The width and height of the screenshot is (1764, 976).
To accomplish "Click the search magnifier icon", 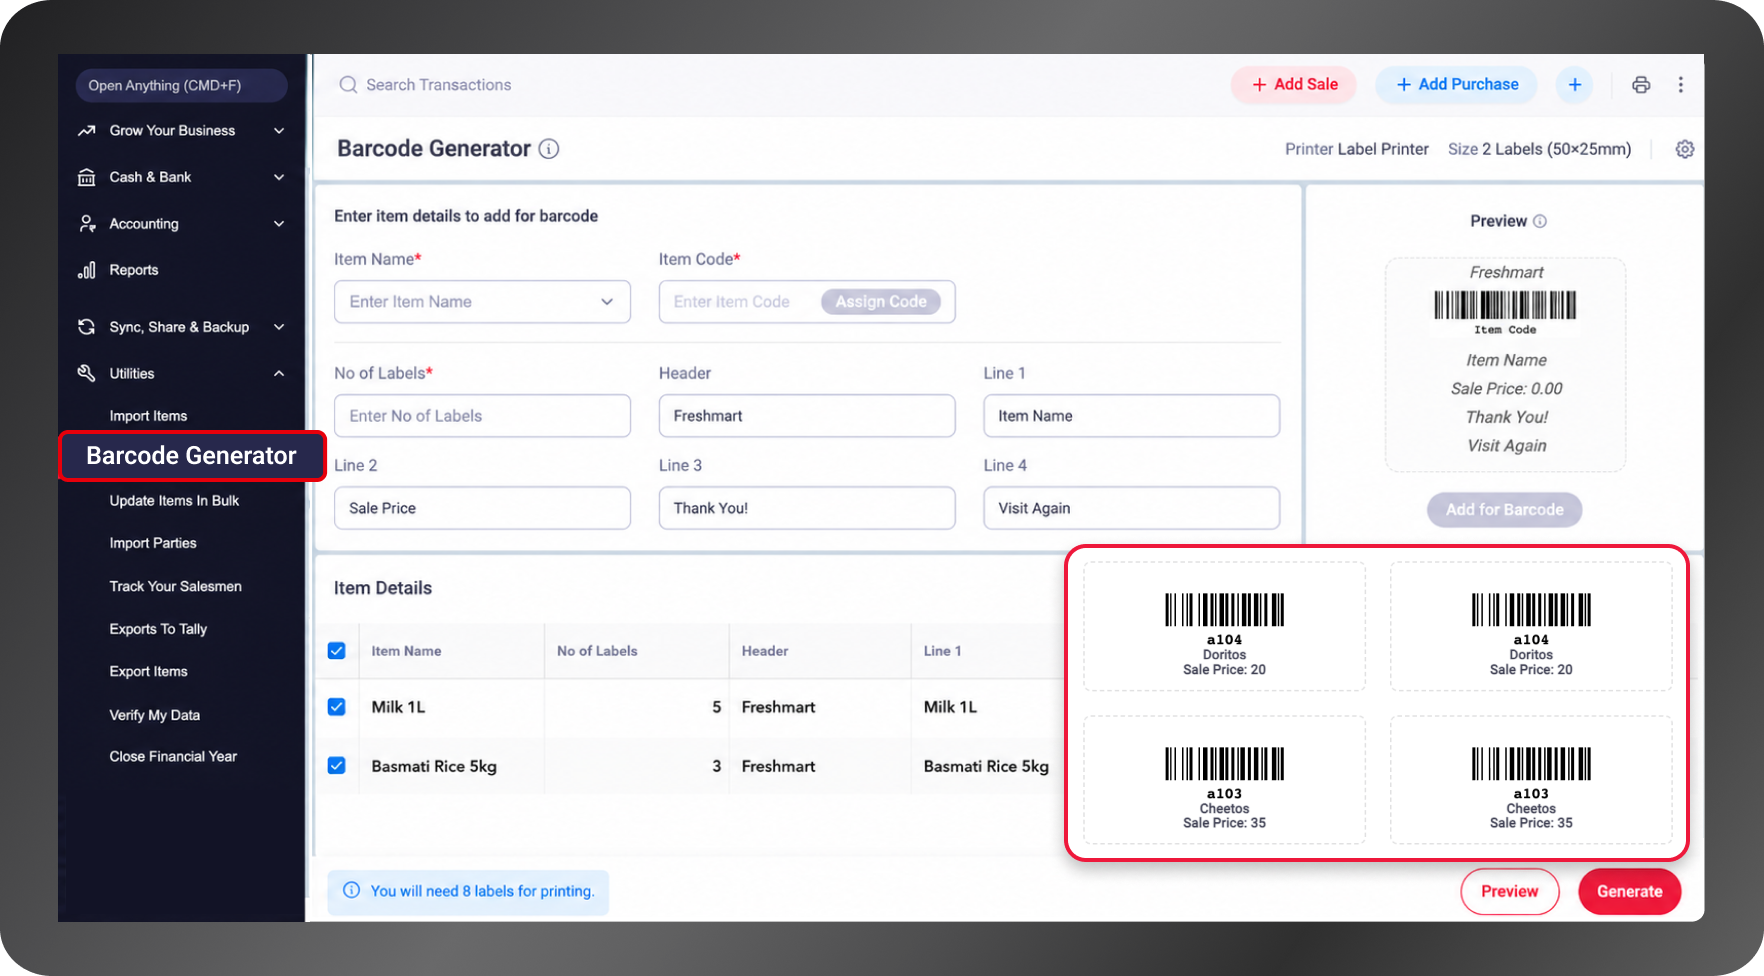I will [x=348, y=85].
